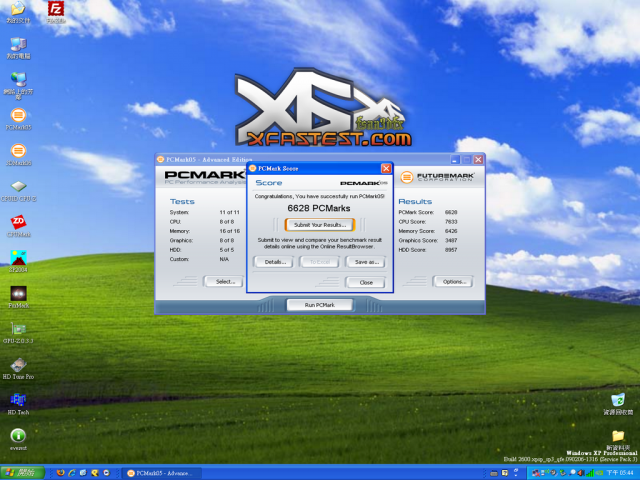This screenshot has height=480, width=640.
Task: Click the Run PCMark button
Action: click(320, 305)
